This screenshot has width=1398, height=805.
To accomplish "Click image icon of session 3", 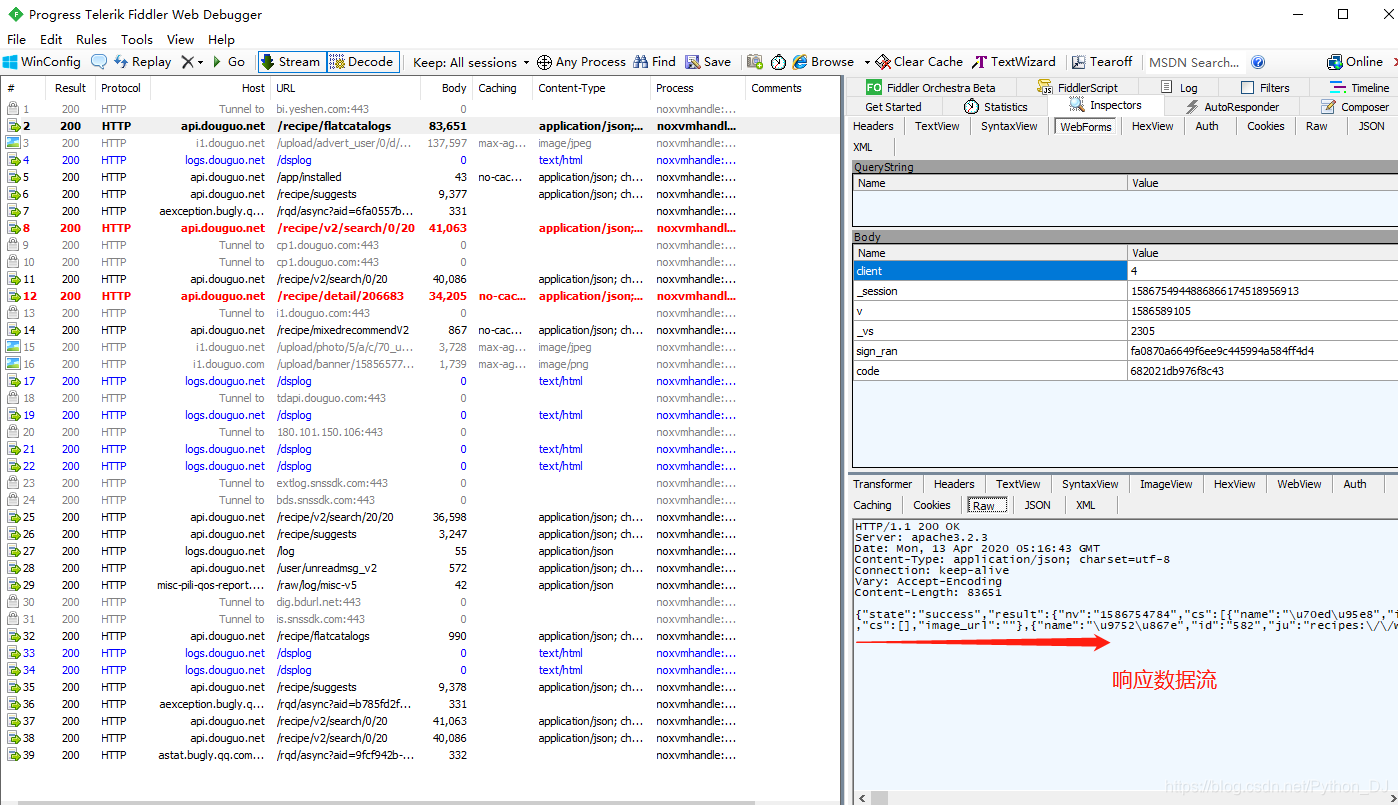I will 13,143.
